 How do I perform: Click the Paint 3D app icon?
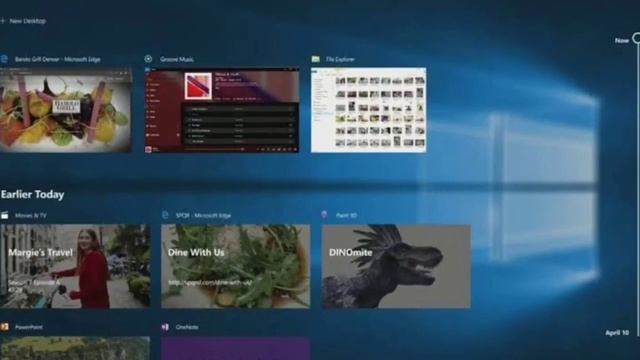coord(324,215)
